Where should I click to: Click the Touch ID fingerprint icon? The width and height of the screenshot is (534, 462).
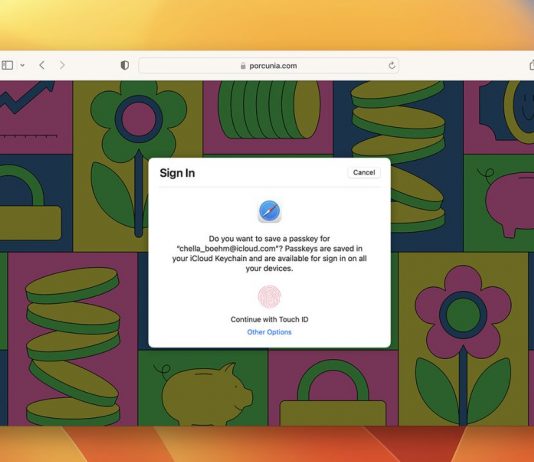(x=269, y=297)
